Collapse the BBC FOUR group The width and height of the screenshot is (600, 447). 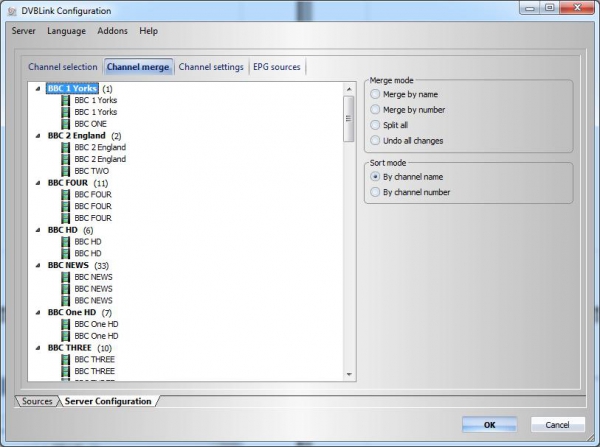pyautogui.click(x=38, y=183)
